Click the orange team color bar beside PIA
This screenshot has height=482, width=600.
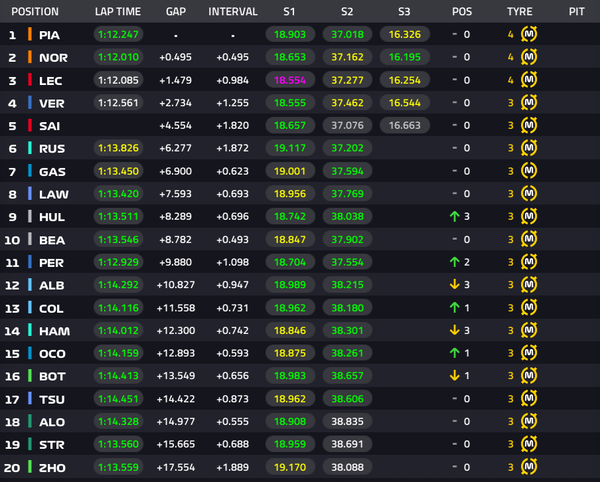point(29,34)
